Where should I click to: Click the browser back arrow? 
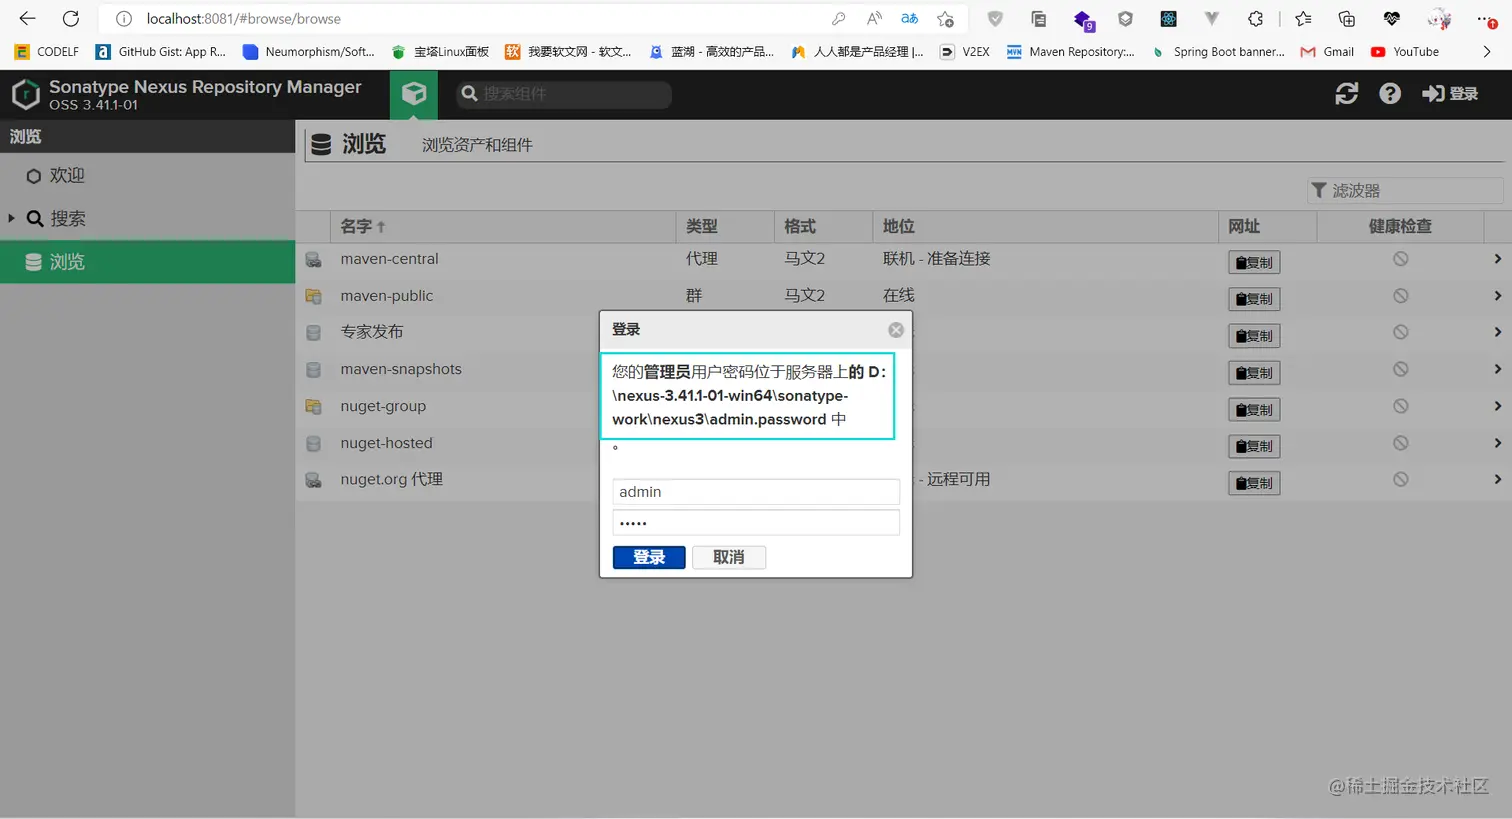point(27,18)
